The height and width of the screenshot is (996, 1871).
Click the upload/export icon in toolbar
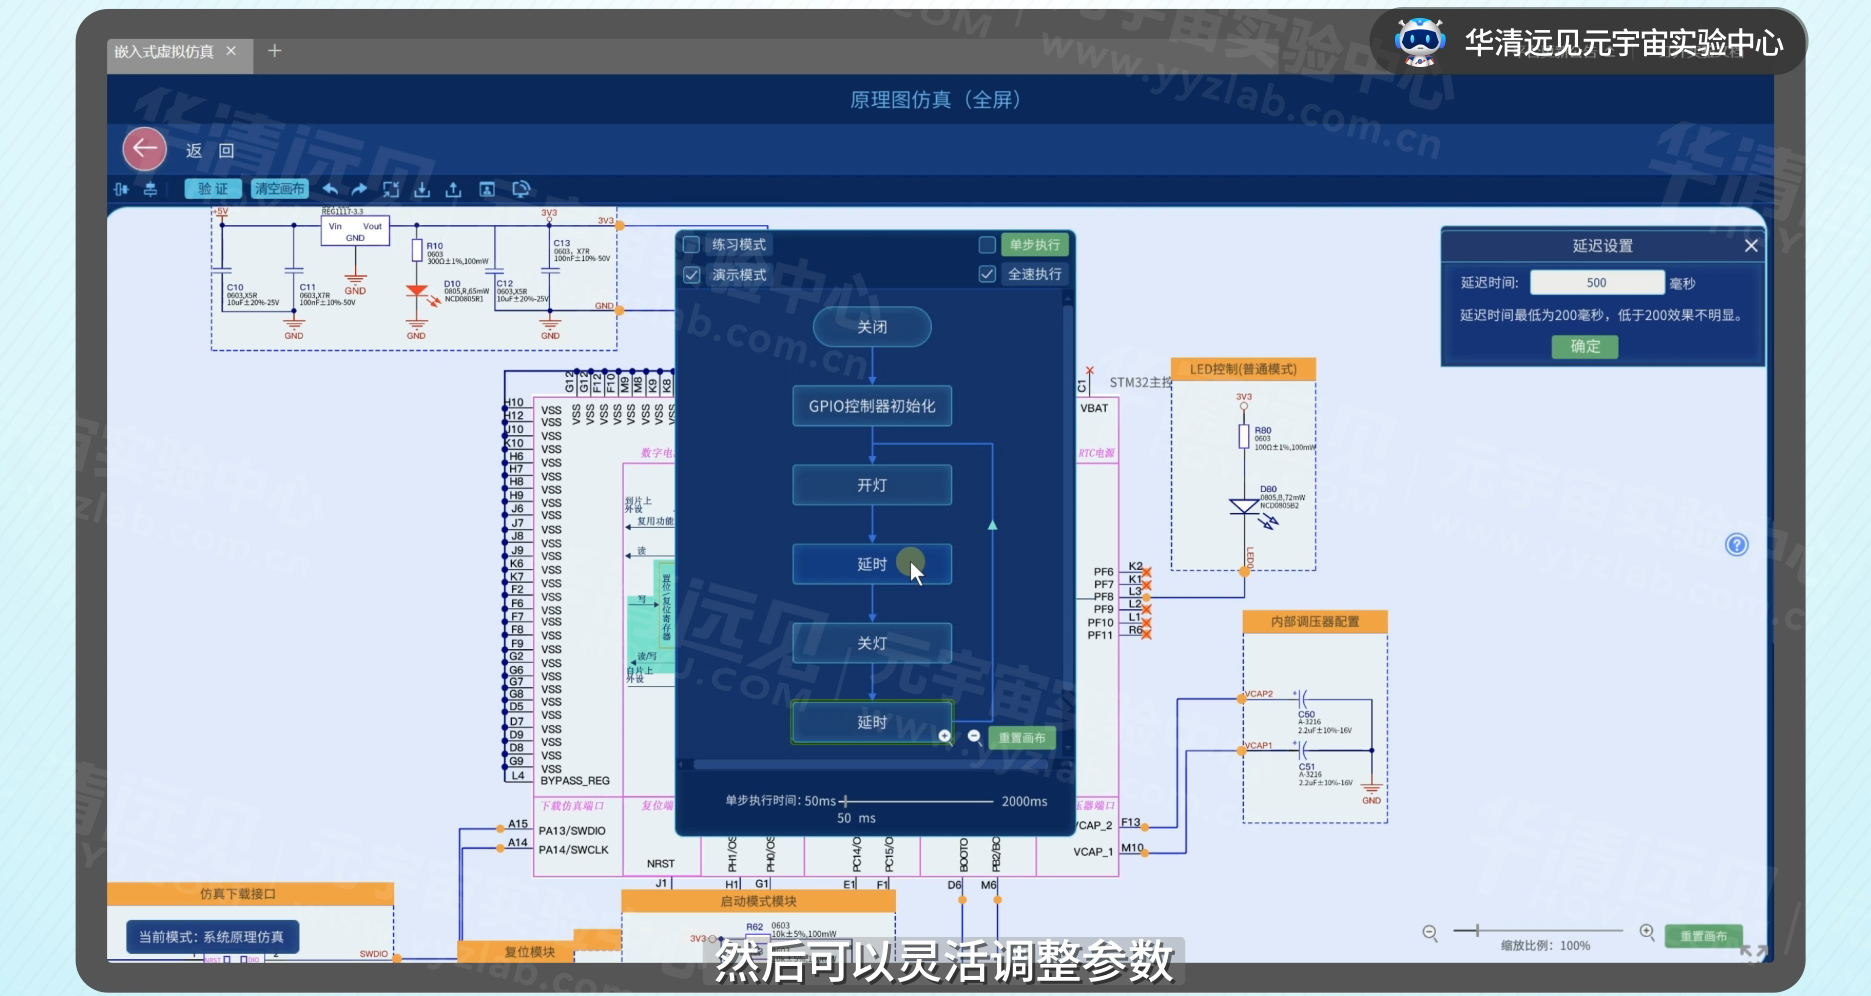(452, 188)
